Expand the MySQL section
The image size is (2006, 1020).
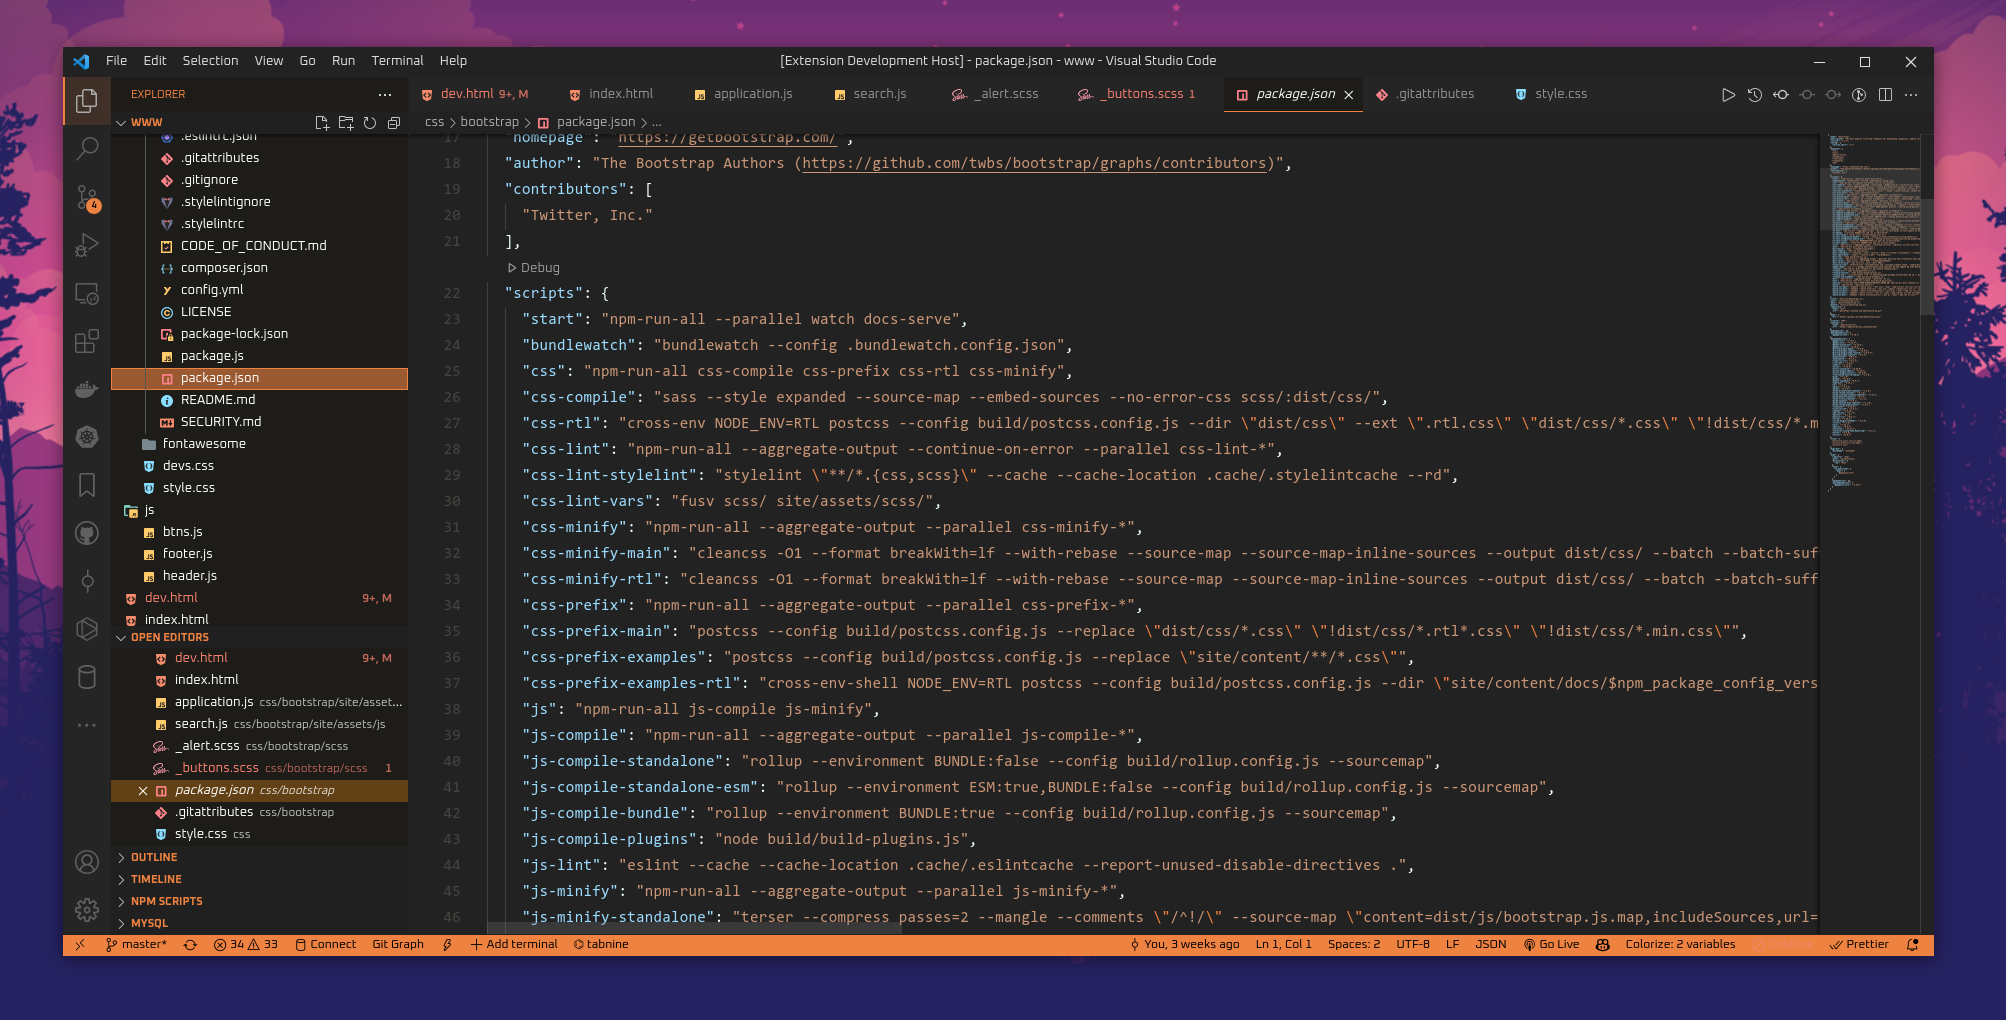click(x=149, y=923)
